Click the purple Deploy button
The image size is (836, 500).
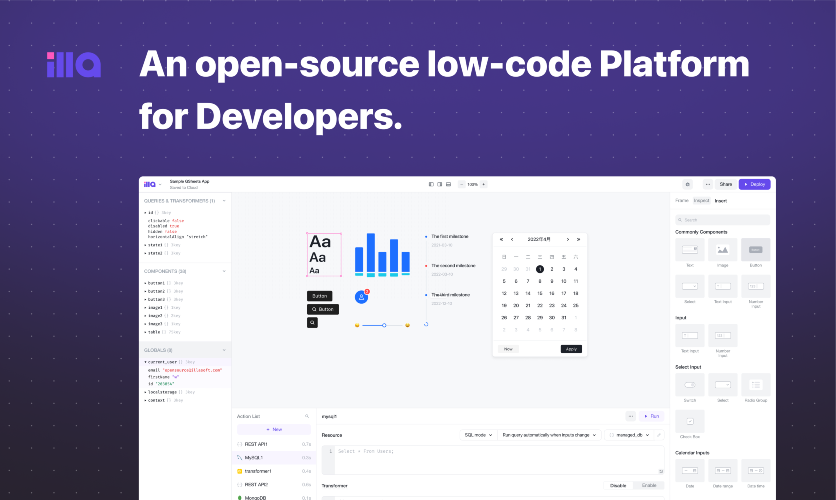pyautogui.click(x=754, y=184)
